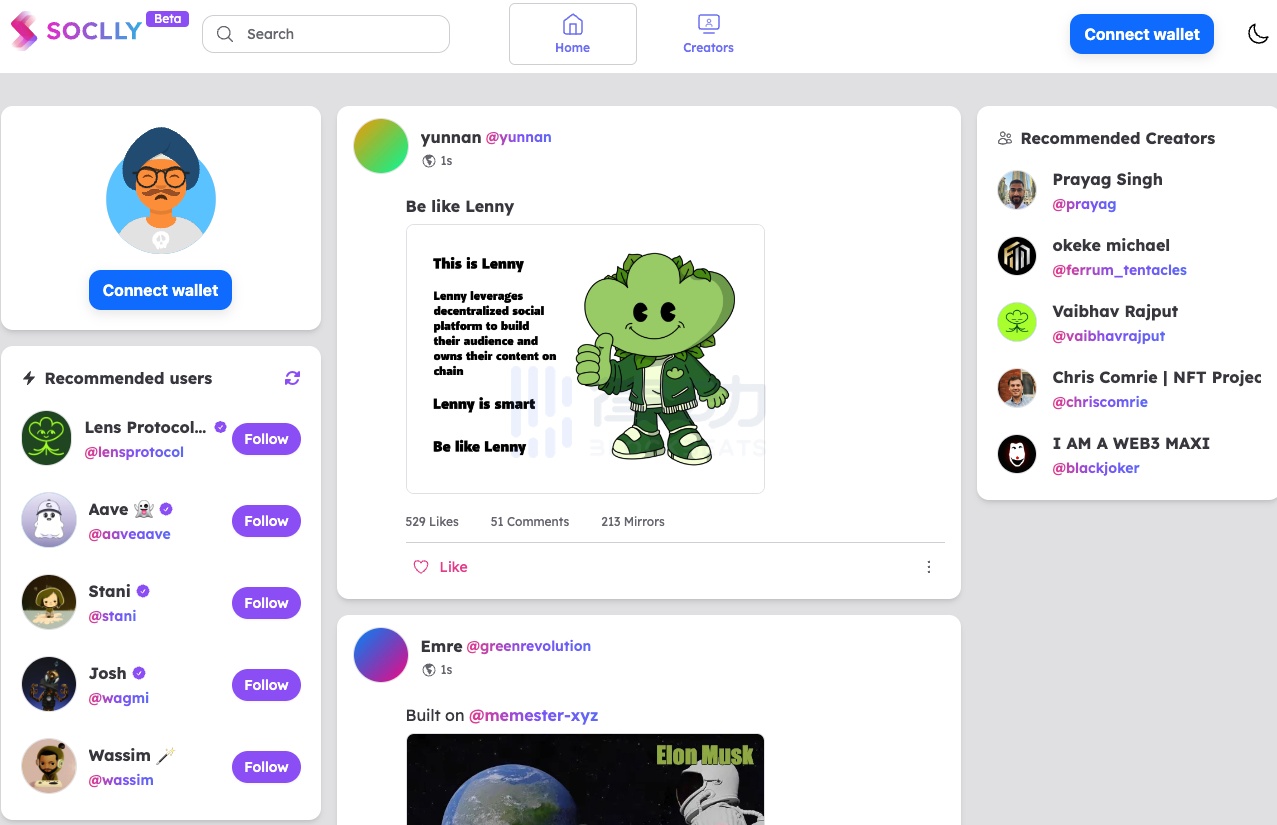1277x825 pixels.
Task: Toggle dark mode with moon icon
Action: (1258, 34)
